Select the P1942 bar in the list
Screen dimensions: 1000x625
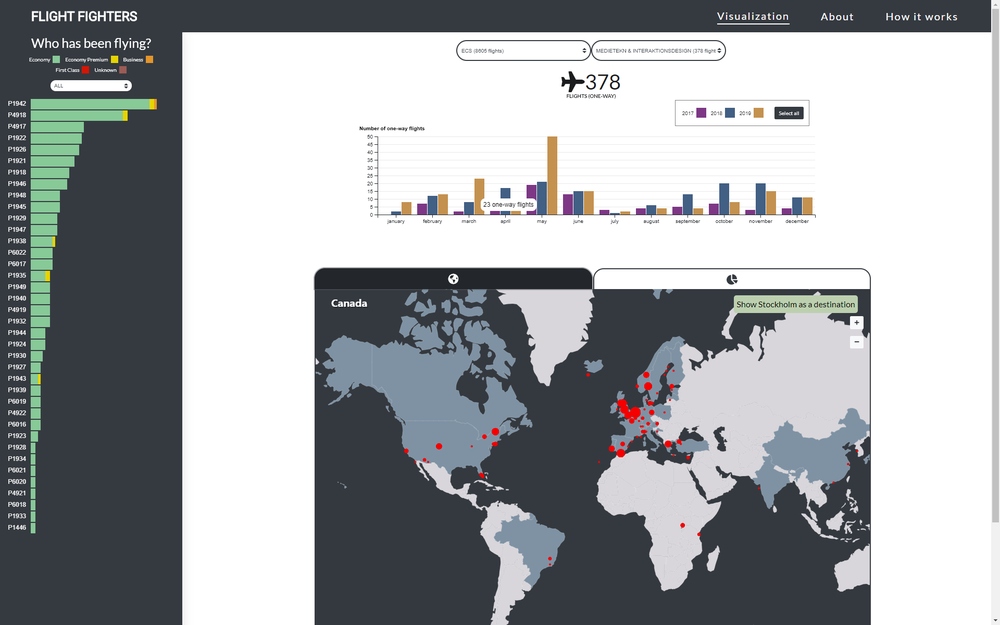point(94,104)
